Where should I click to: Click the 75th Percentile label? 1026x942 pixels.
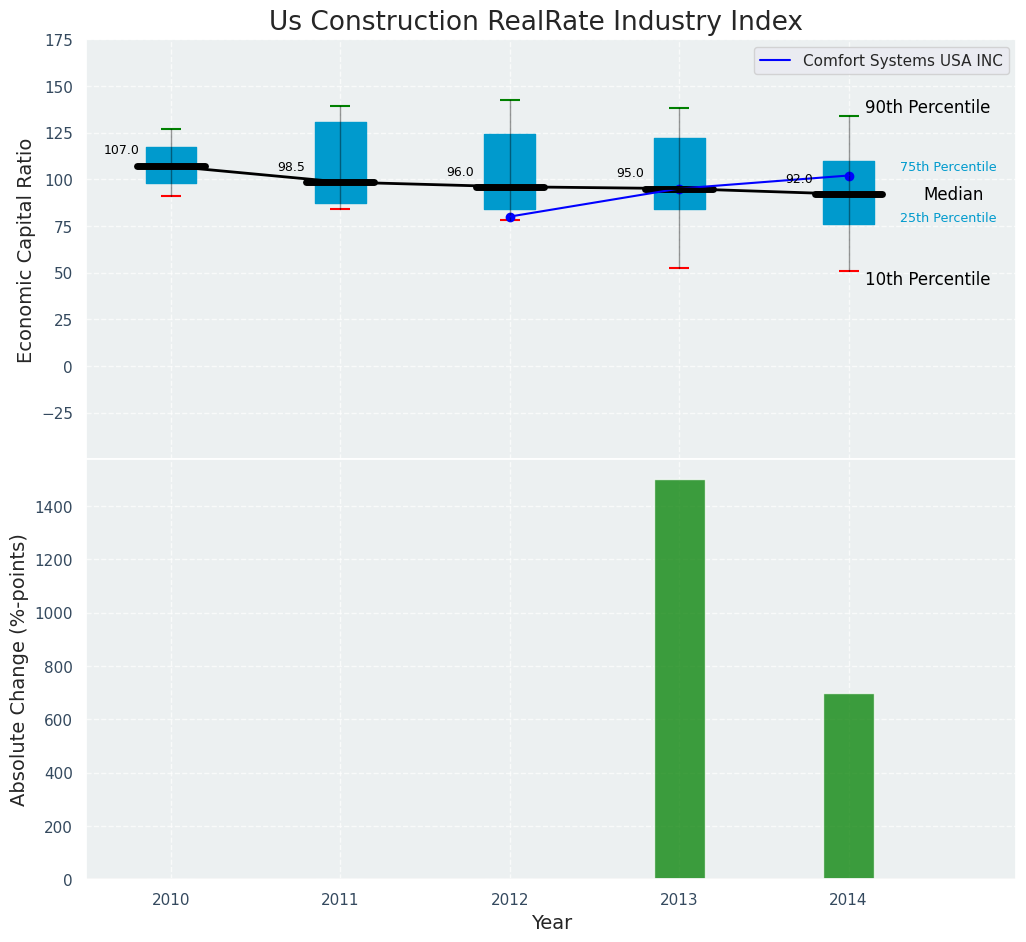click(x=947, y=168)
